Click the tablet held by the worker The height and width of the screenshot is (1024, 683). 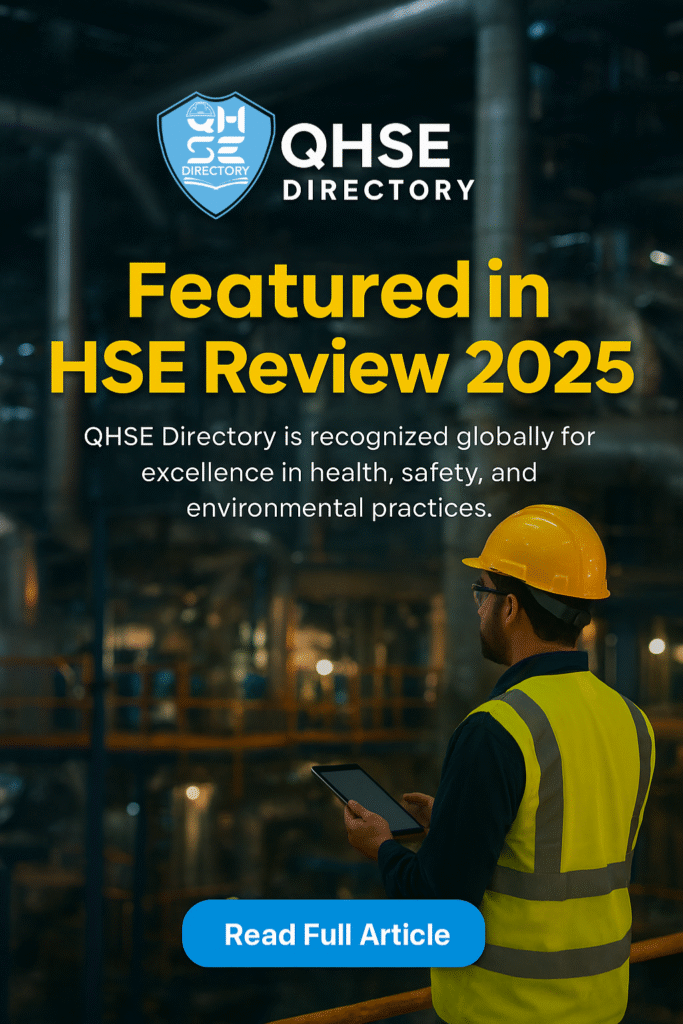(367, 798)
